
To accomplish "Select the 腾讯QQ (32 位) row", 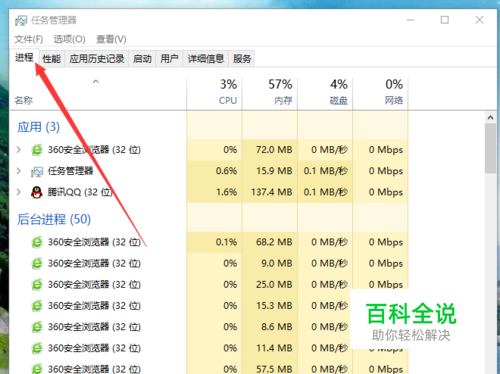I will coord(208,192).
